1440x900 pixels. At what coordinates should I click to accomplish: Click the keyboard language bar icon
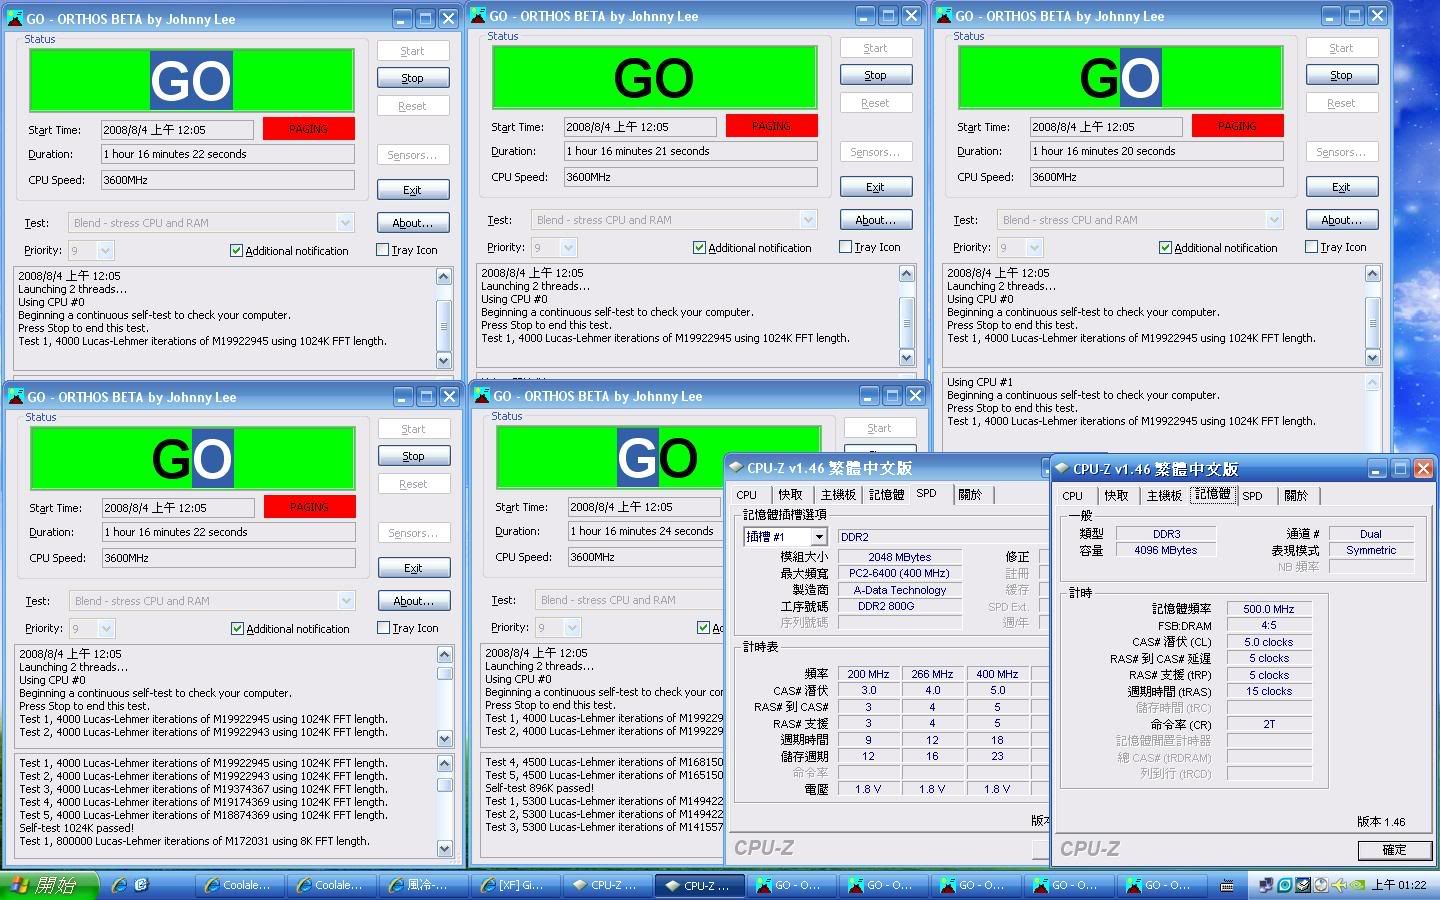pos(1228,885)
